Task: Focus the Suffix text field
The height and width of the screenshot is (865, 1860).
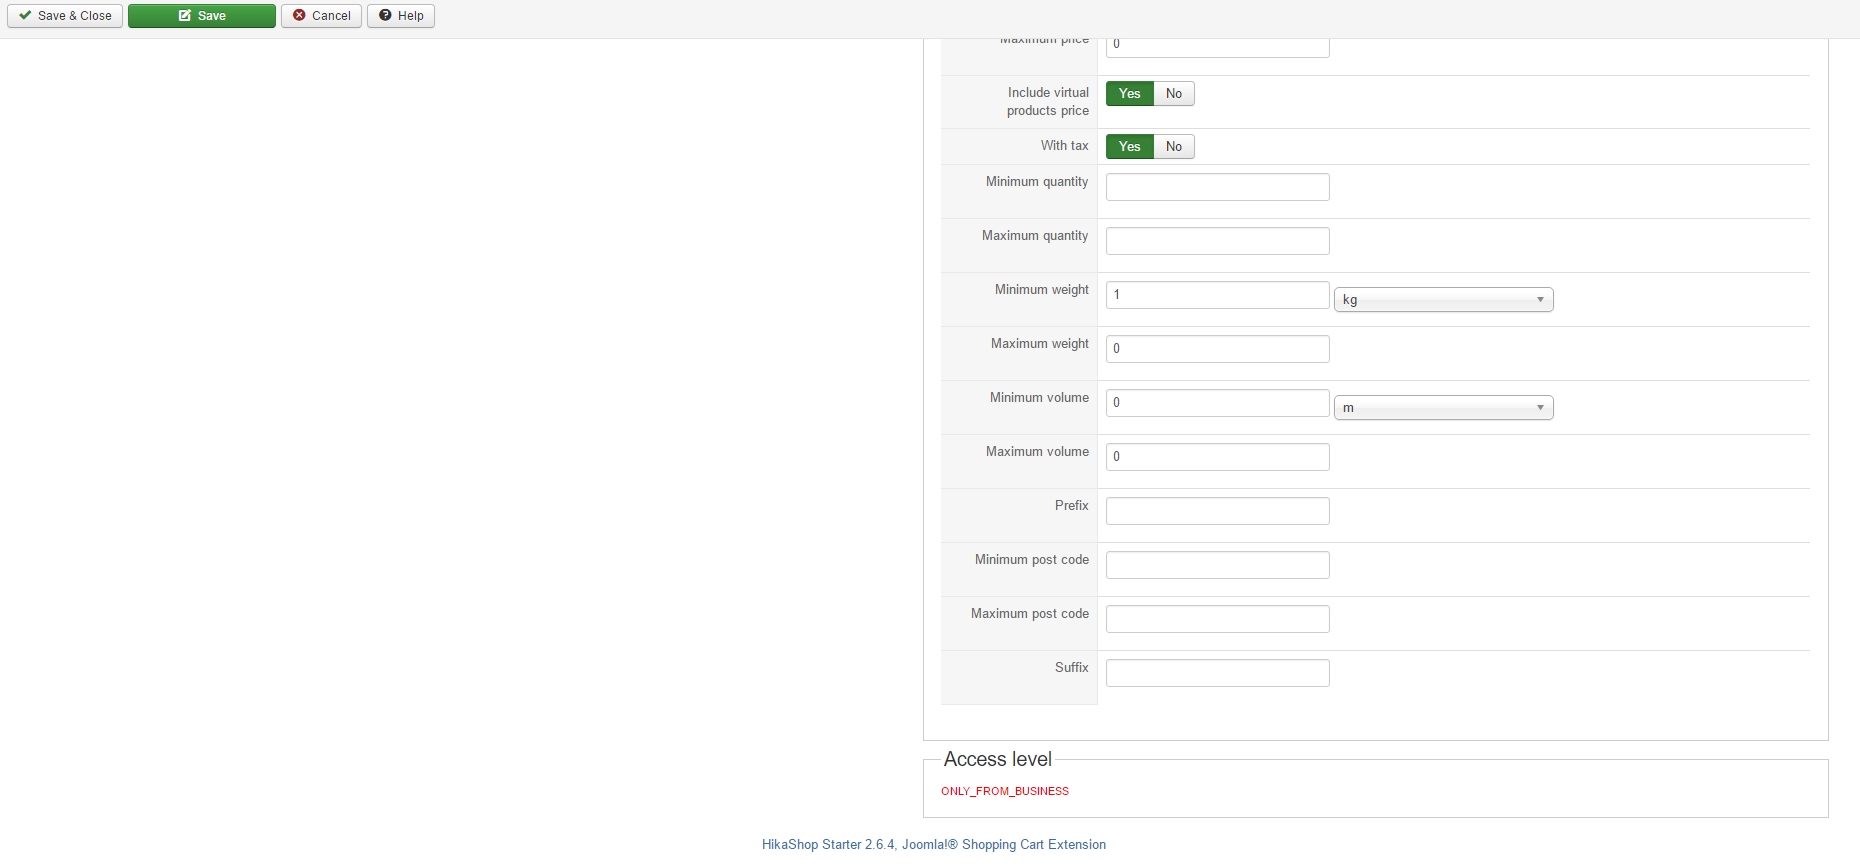Action: (x=1217, y=673)
